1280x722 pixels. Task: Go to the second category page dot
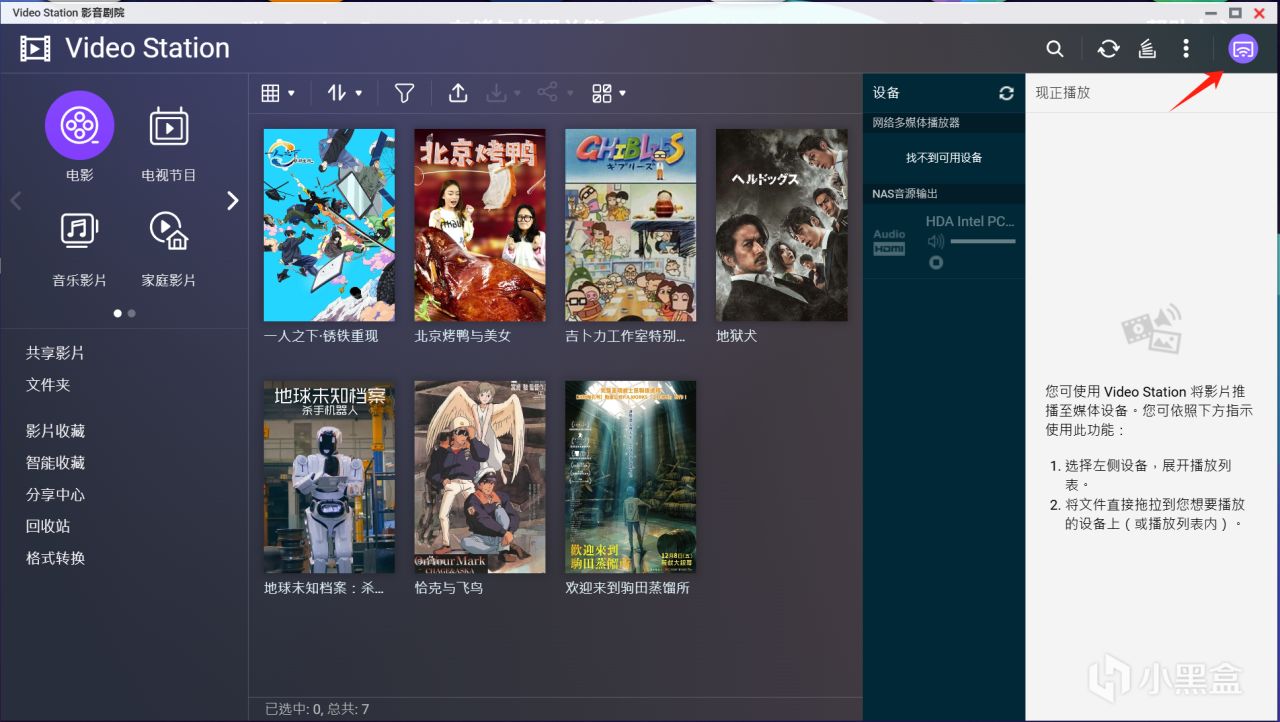(132, 313)
